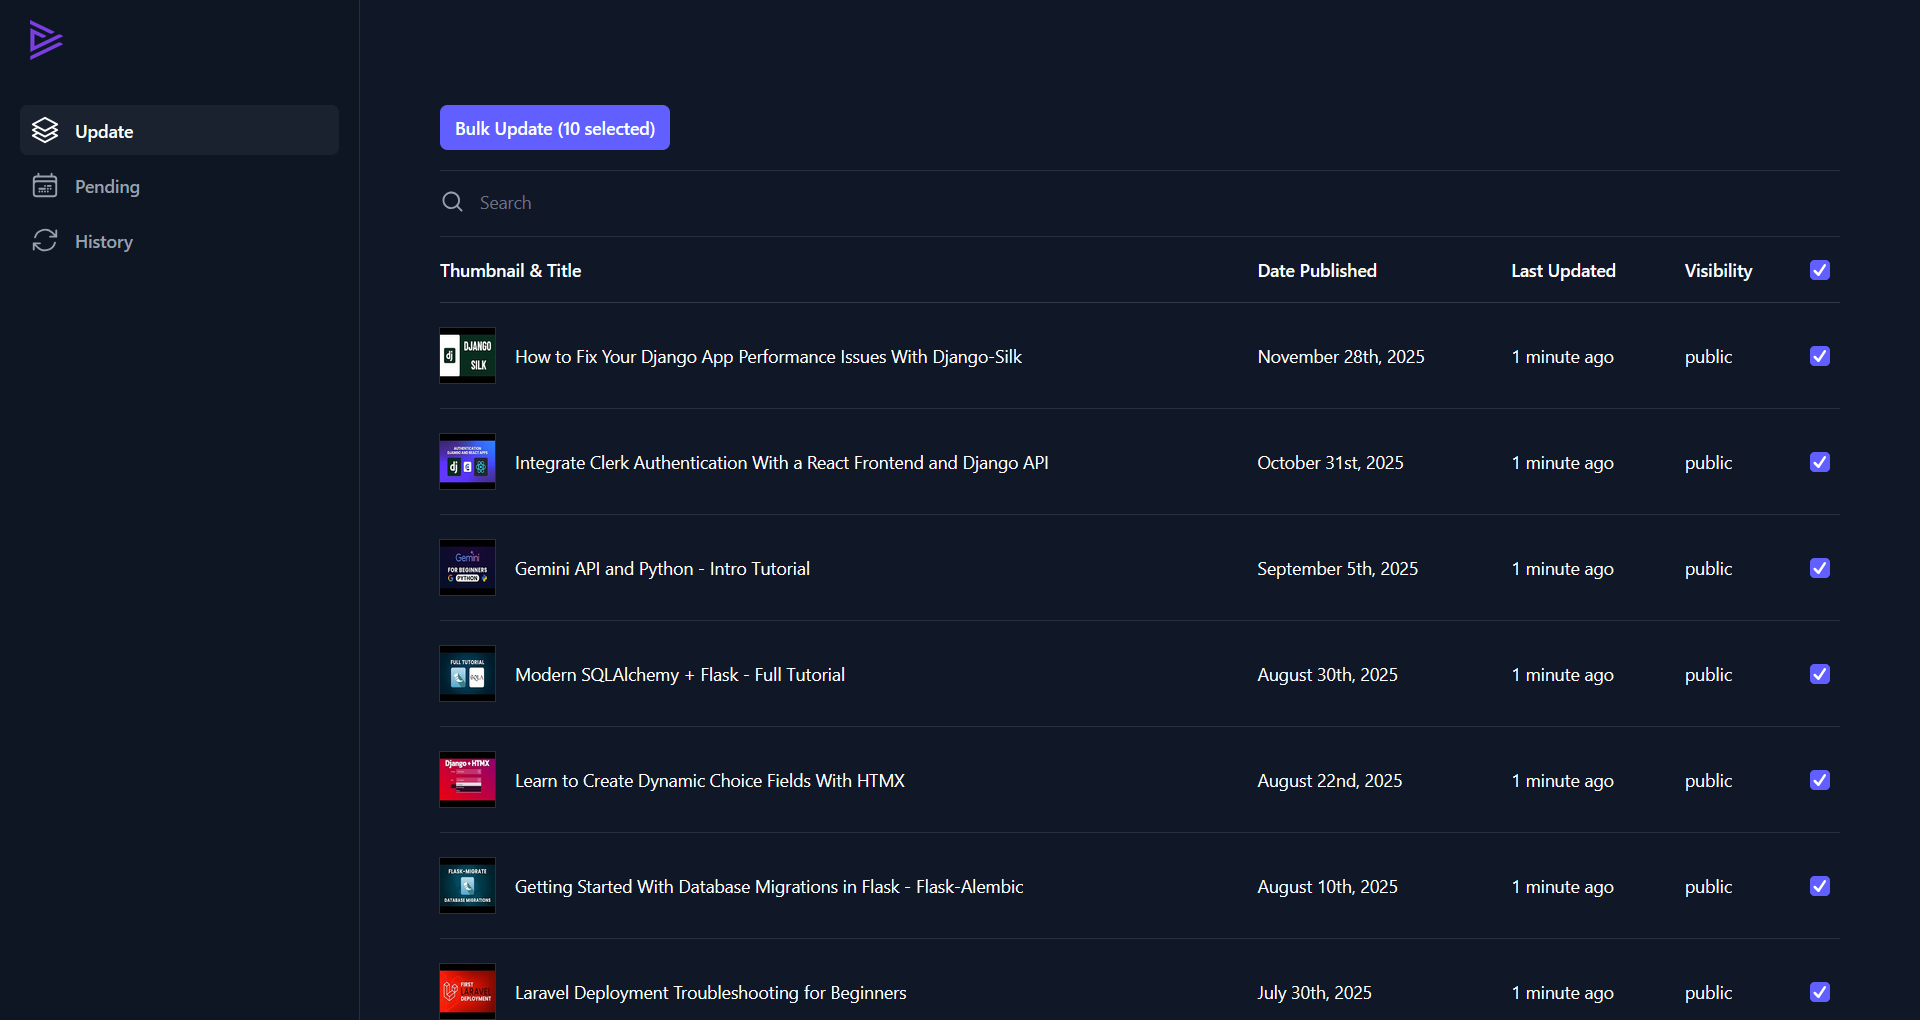Click the "Date Published" column header
Screen dimensions: 1920x1020
click(x=1316, y=270)
